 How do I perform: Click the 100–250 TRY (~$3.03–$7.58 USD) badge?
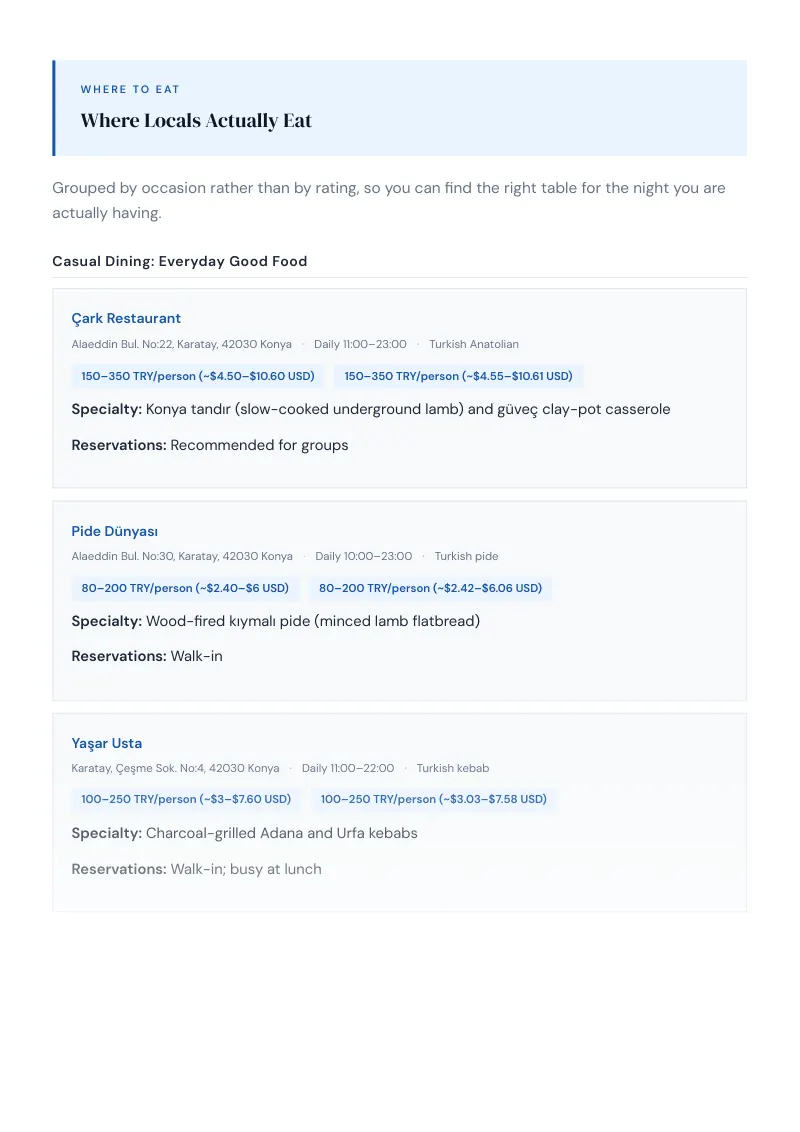coord(433,799)
